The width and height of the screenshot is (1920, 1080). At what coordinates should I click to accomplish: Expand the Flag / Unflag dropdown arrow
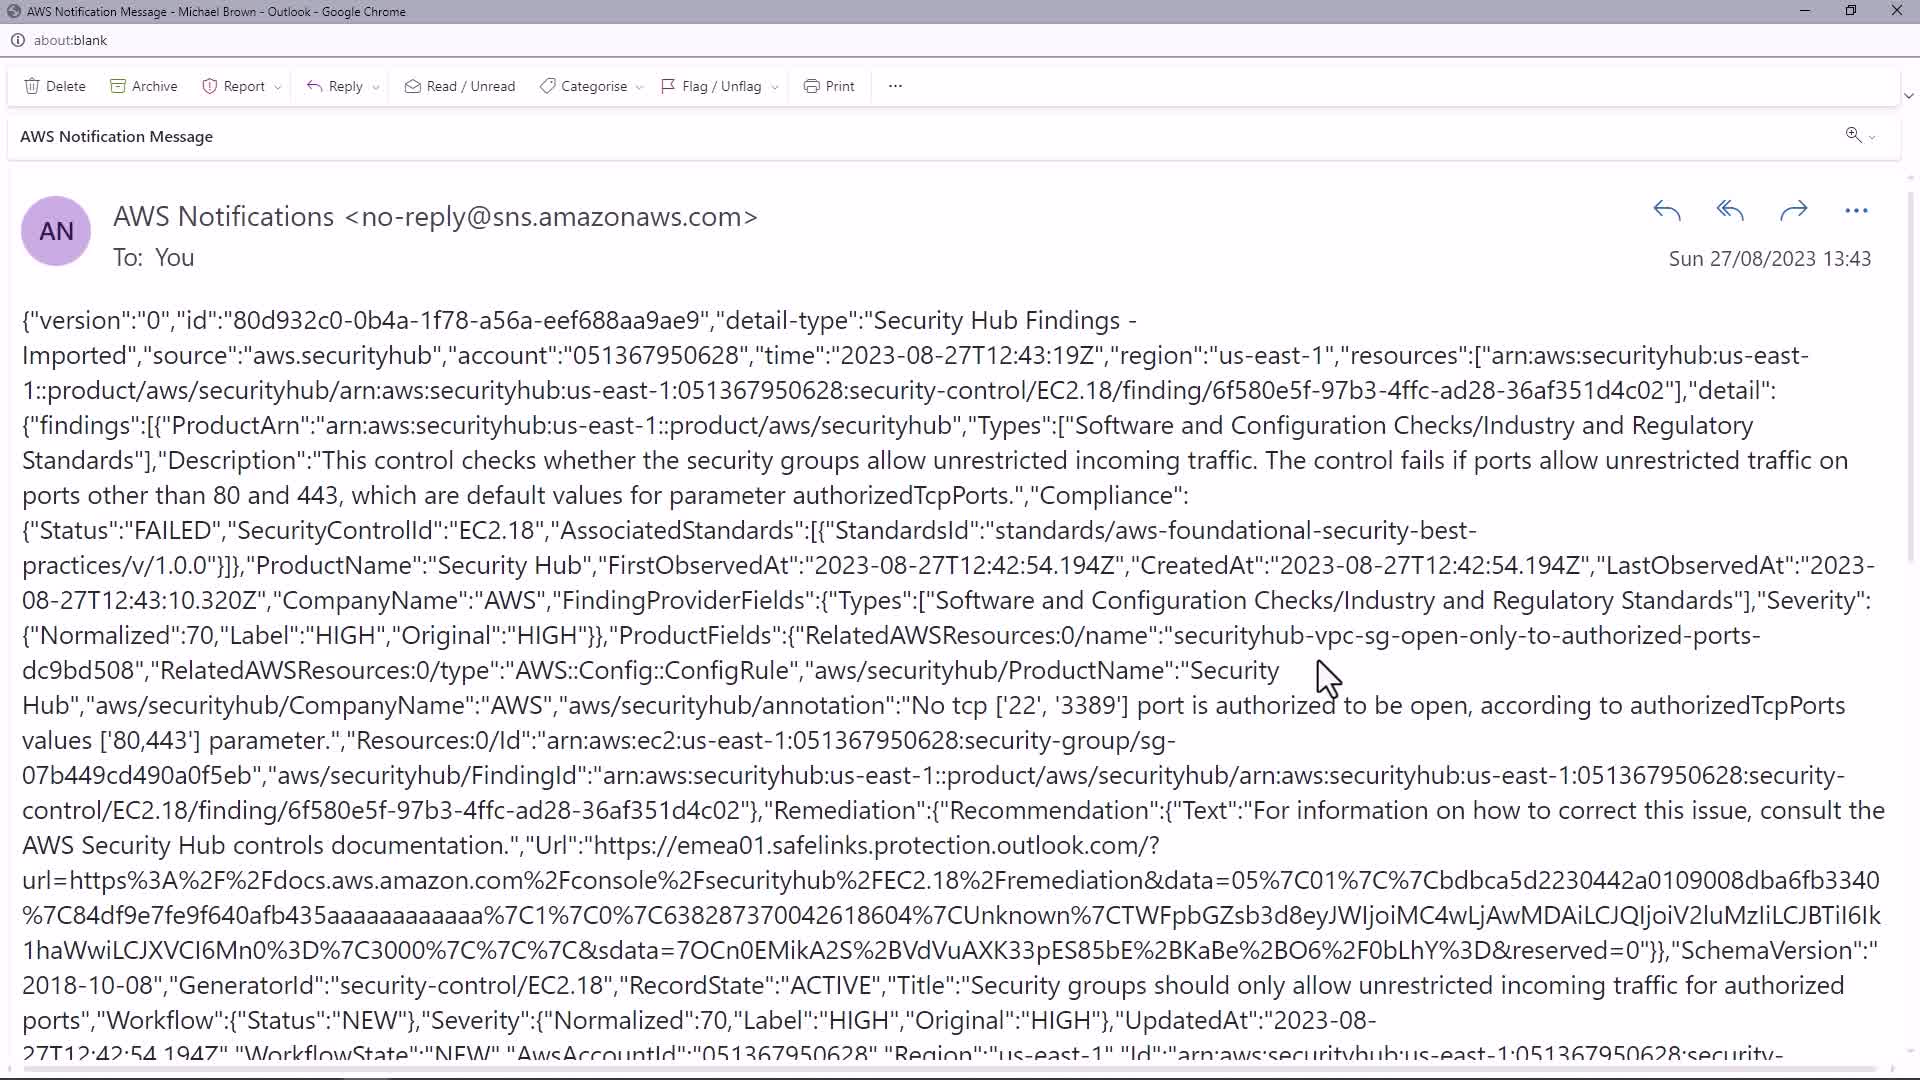(775, 87)
